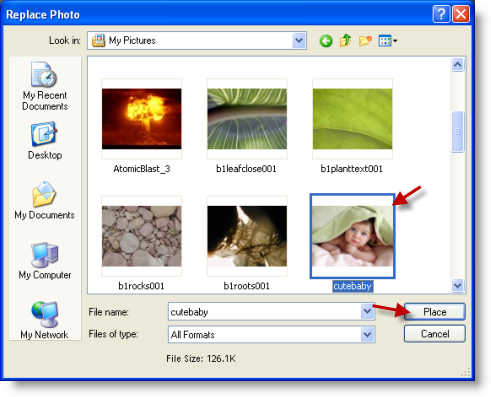Screen dimensions: 491x397
Task: Select the b1planttext001 thumbnail
Action: pos(352,119)
